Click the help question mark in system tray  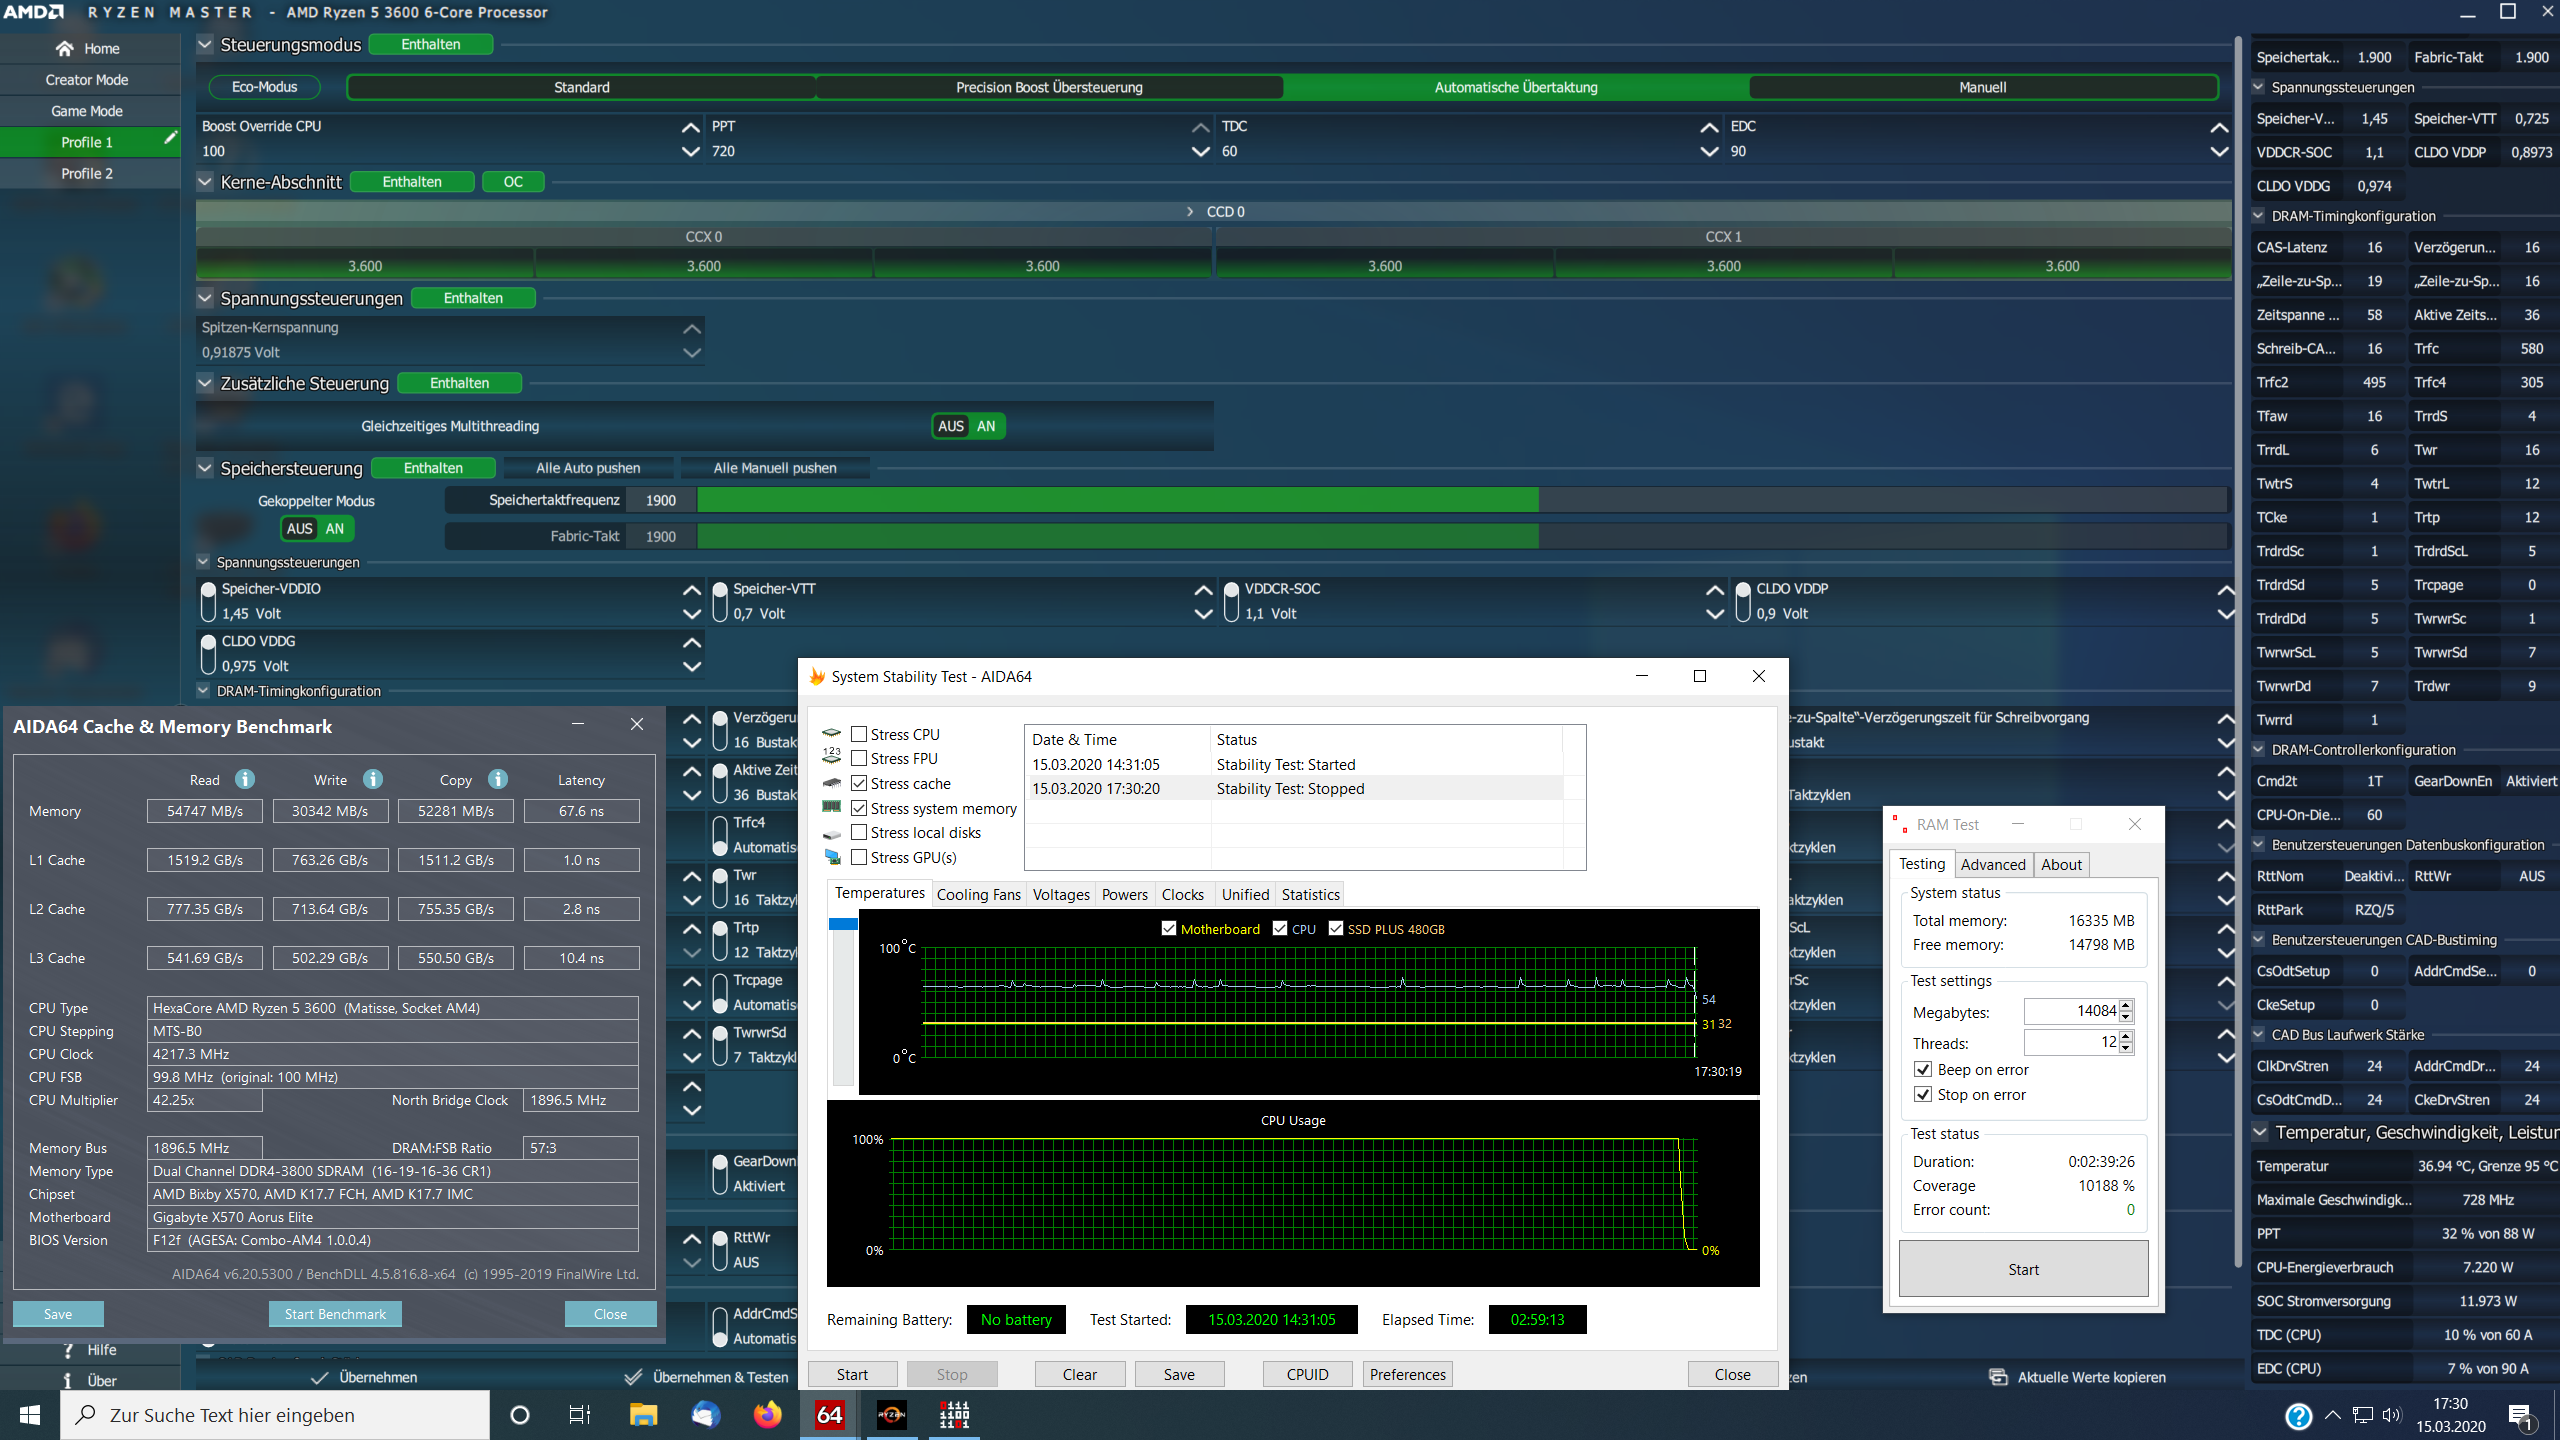pyautogui.click(x=2298, y=1416)
